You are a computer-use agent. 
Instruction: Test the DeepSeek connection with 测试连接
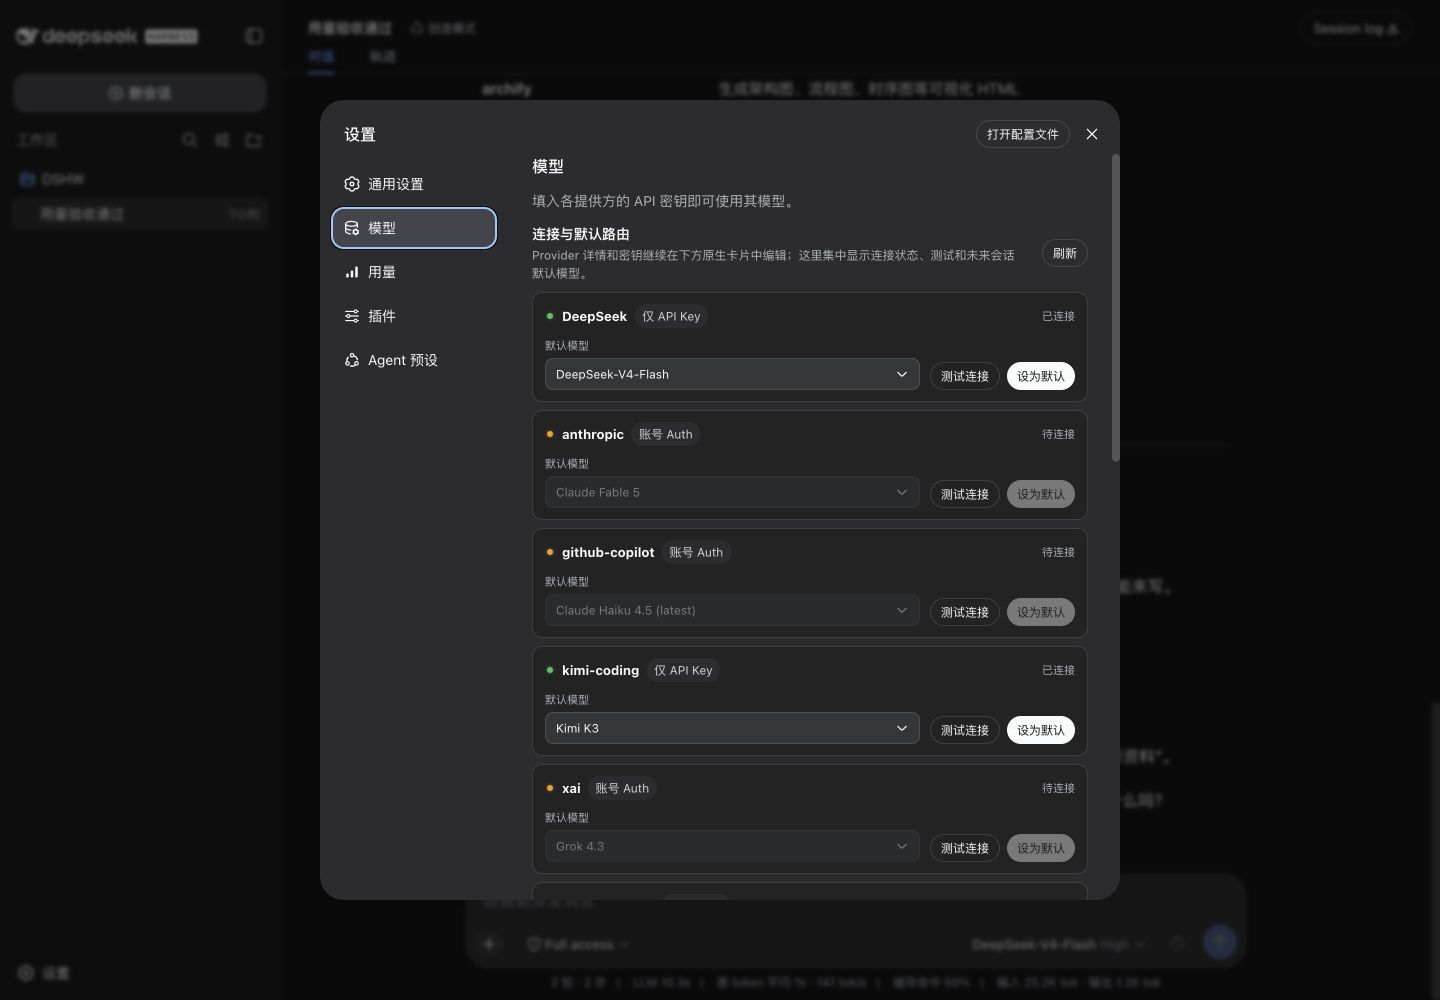(x=965, y=376)
